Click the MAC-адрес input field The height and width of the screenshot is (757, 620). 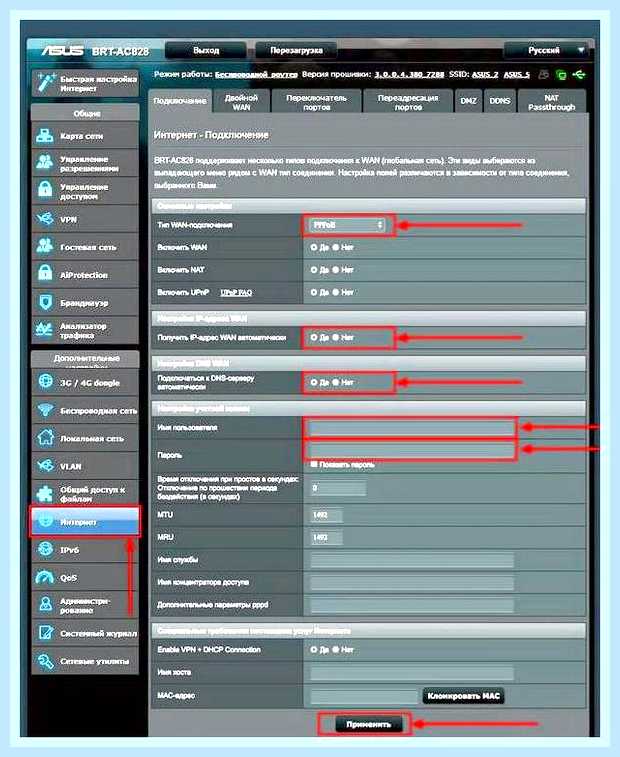click(365, 696)
